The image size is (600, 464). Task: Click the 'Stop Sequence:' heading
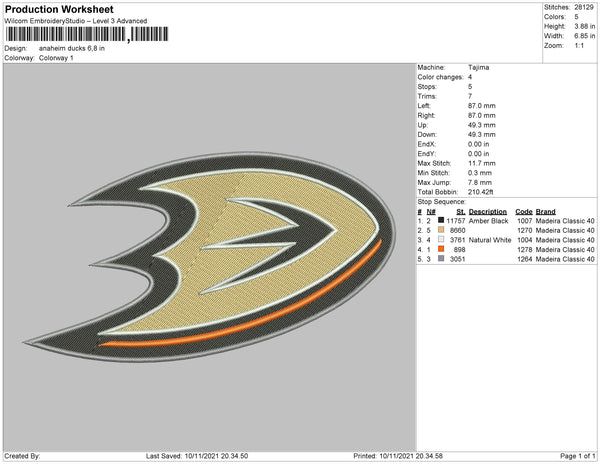[442, 202]
